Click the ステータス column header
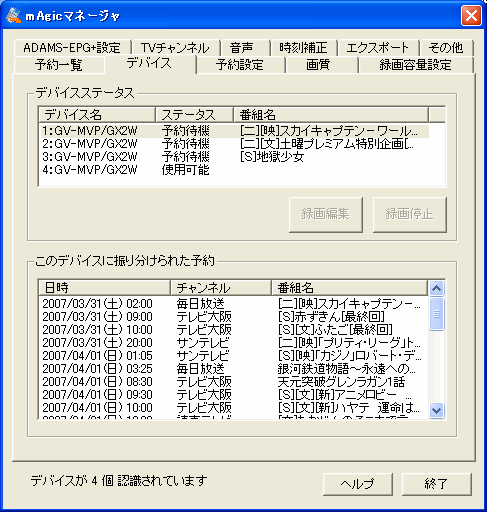Image resolution: width=487 pixels, height=512 pixels. [x=194, y=115]
